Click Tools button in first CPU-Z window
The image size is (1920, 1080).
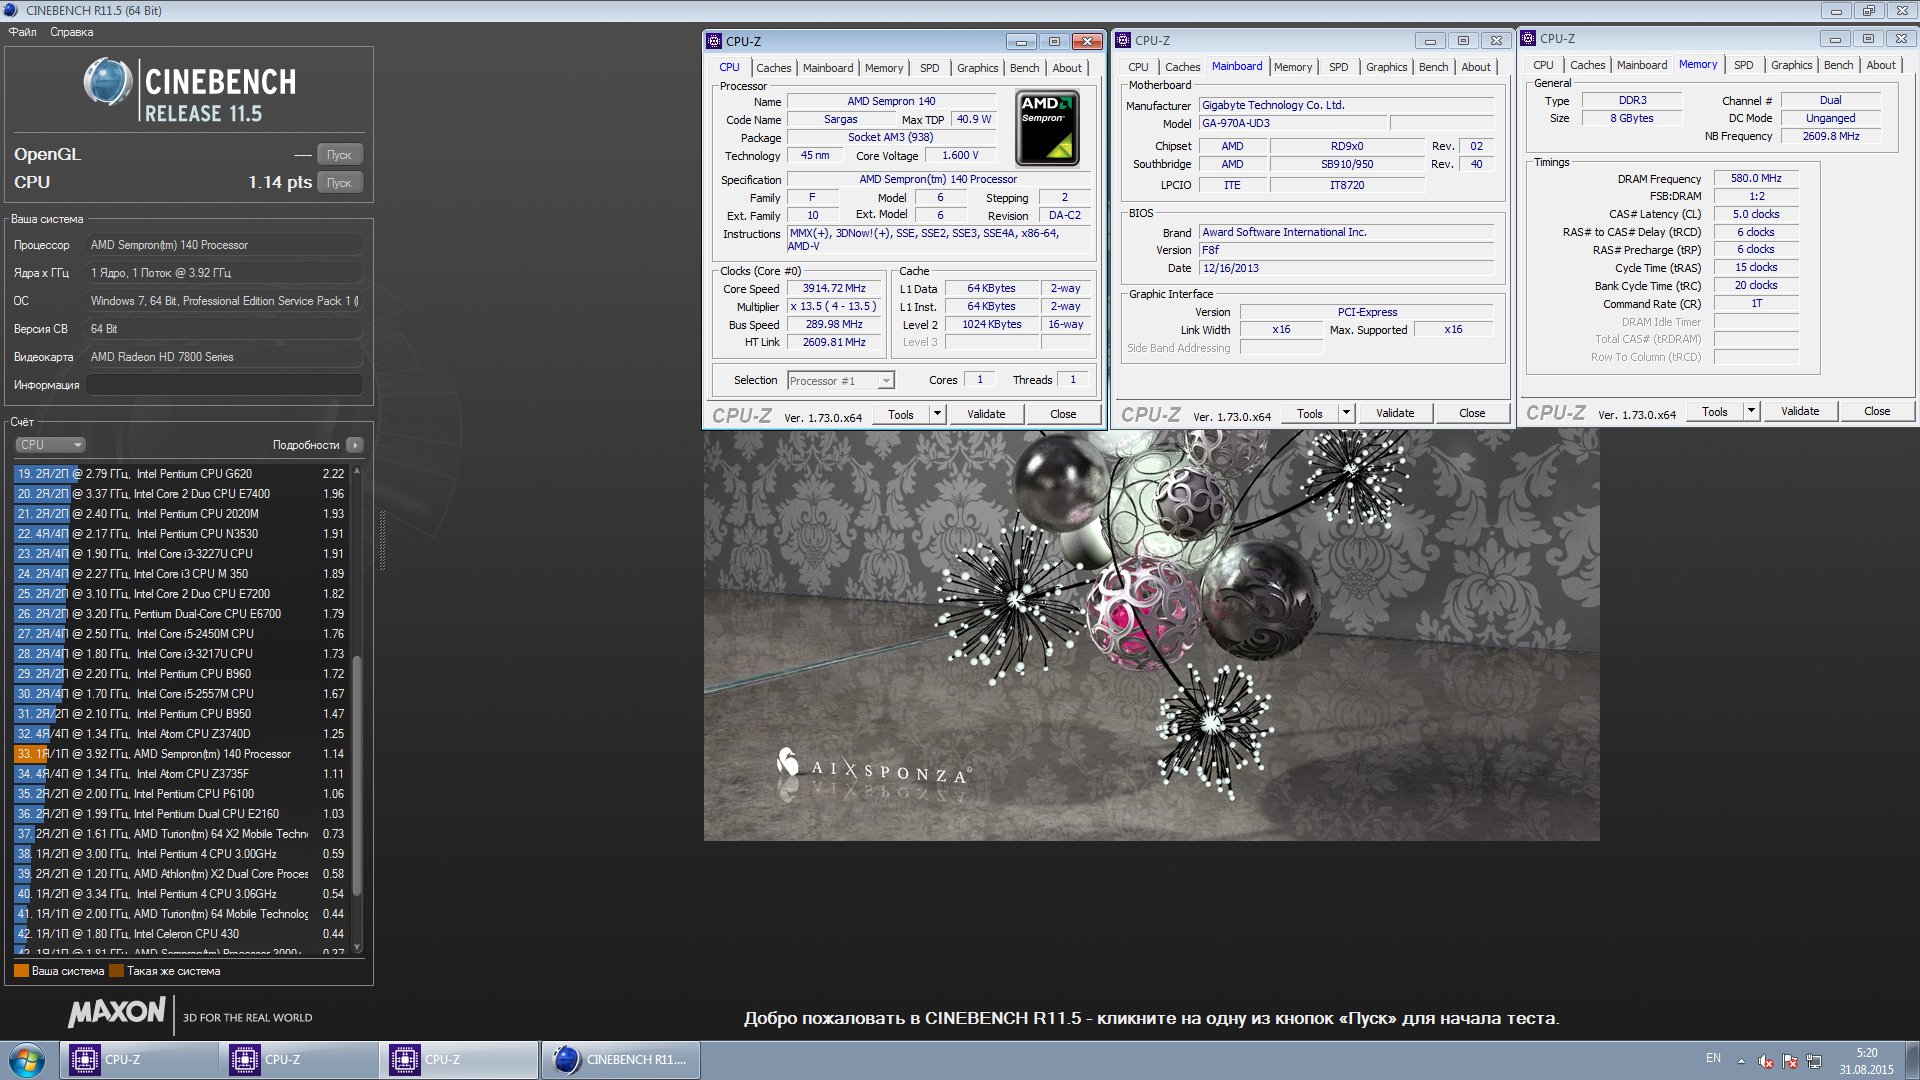click(901, 414)
